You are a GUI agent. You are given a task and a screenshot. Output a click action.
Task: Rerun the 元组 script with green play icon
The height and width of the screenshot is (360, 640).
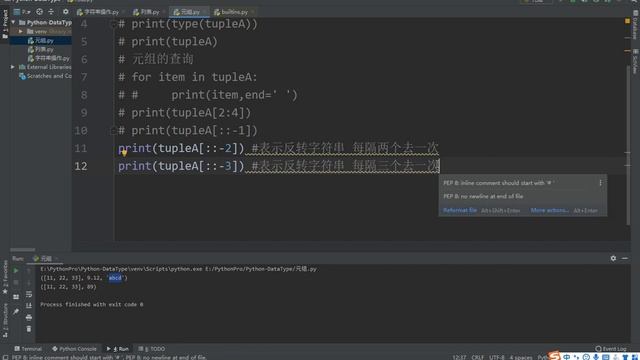click(x=16, y=270)
